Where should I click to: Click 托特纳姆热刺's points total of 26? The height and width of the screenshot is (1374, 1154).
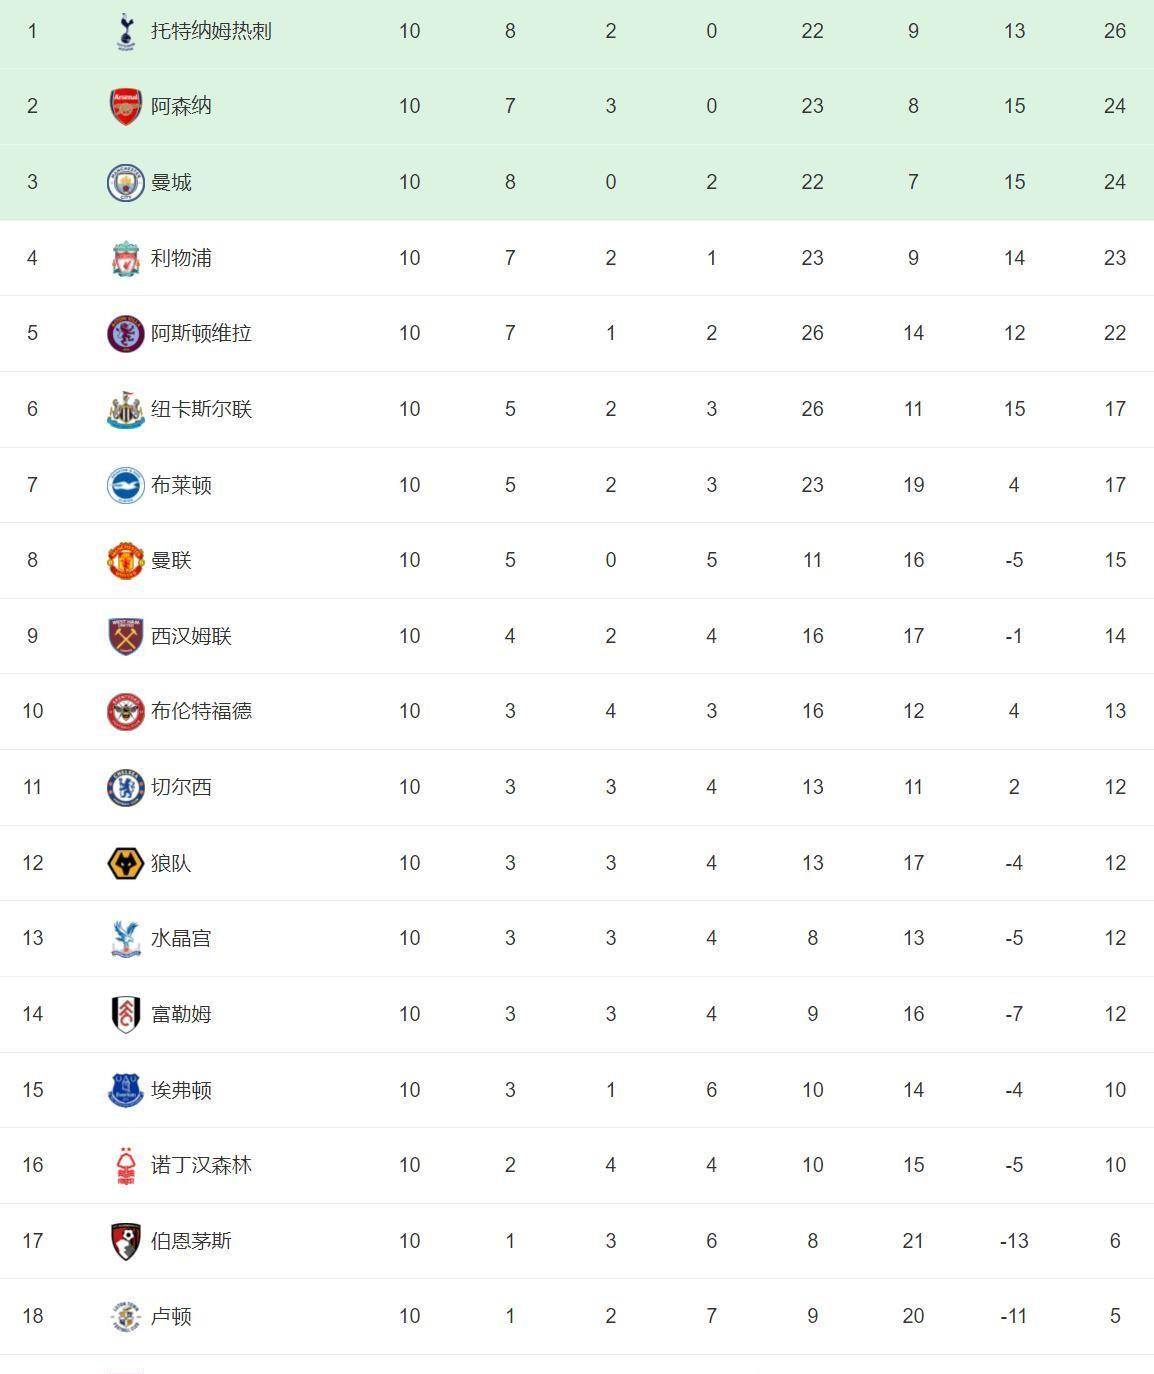point(1115,31)
